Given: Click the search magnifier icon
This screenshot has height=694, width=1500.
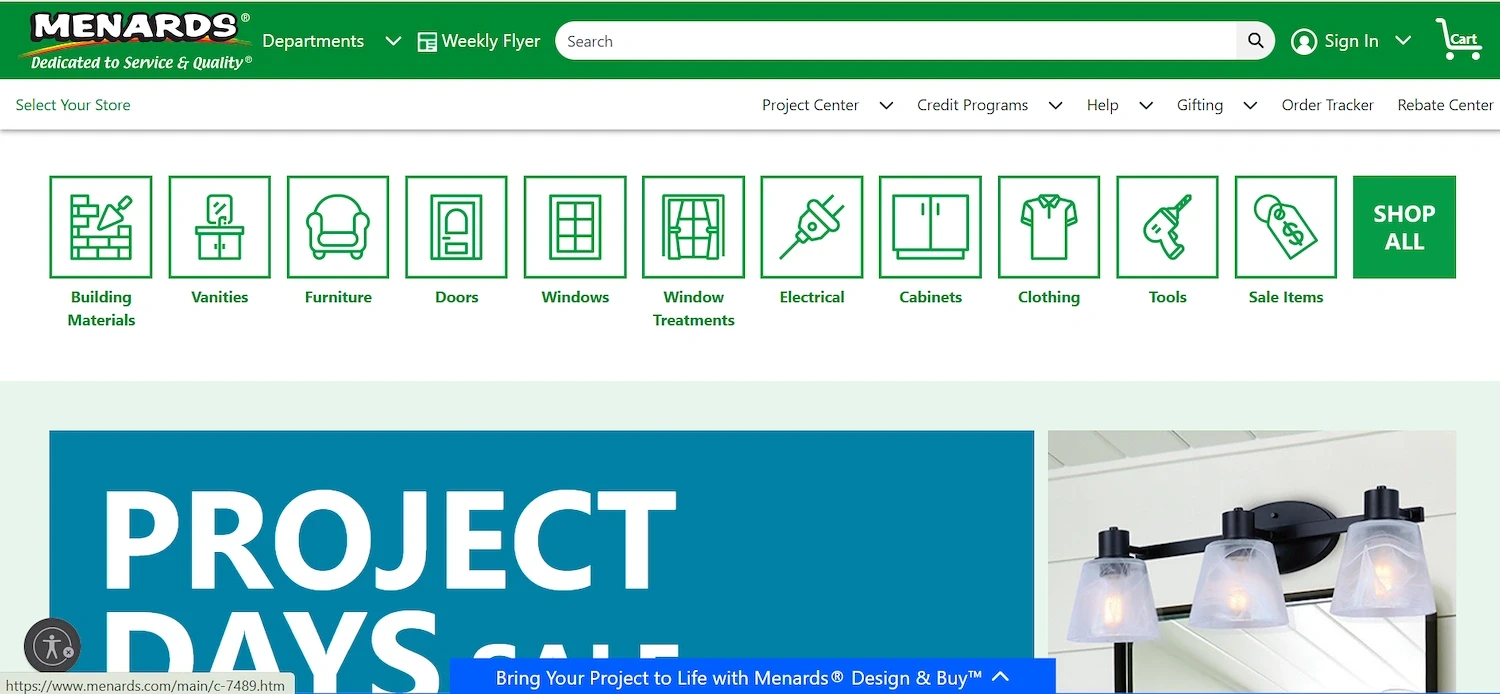Looking at the screenshot, I should [1256, 41].
